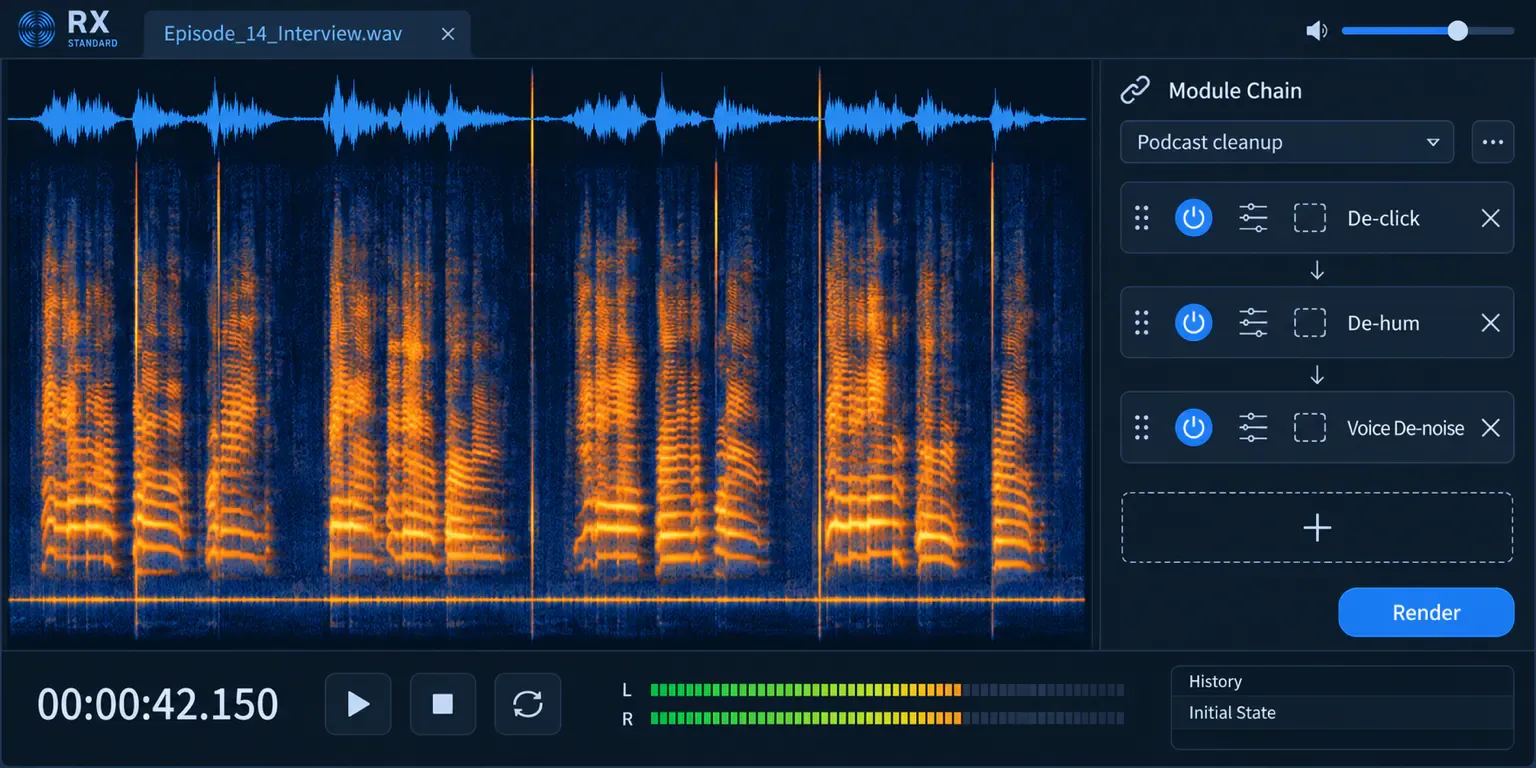Close the Episode_14_Interview.wav tab
Screen dimensions: 1536x768
[448, 34]
